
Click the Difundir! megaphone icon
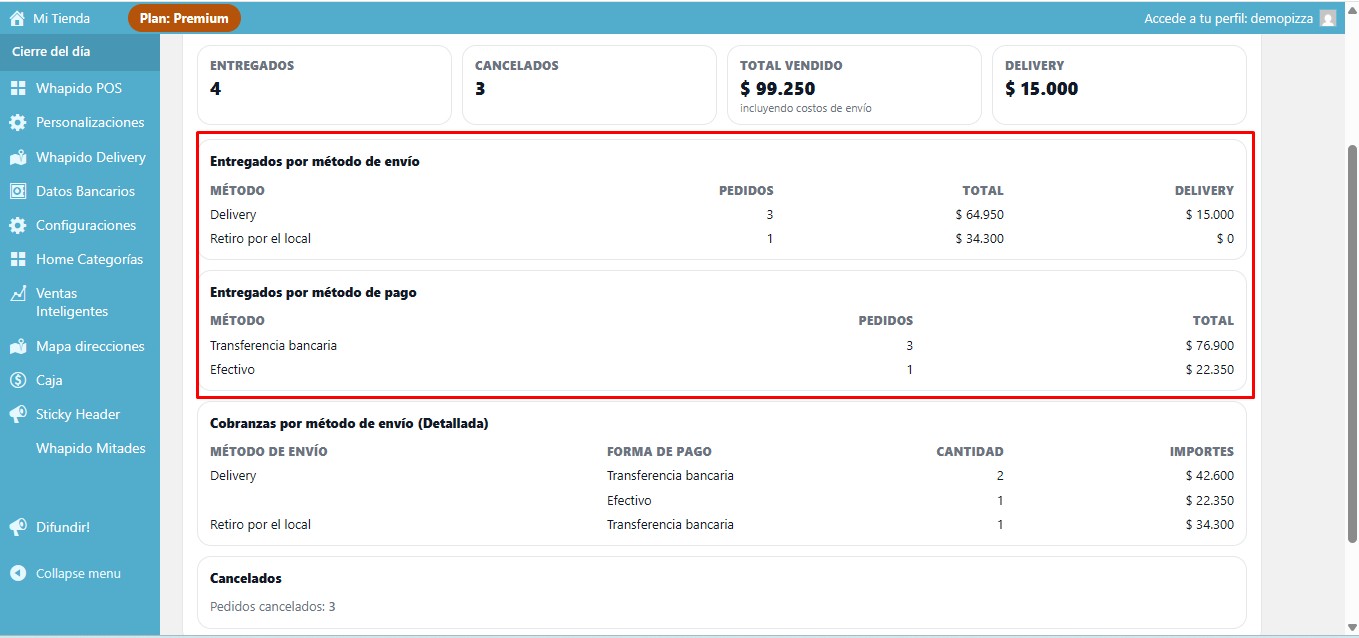pyautogui.click(x=17, y=527)
